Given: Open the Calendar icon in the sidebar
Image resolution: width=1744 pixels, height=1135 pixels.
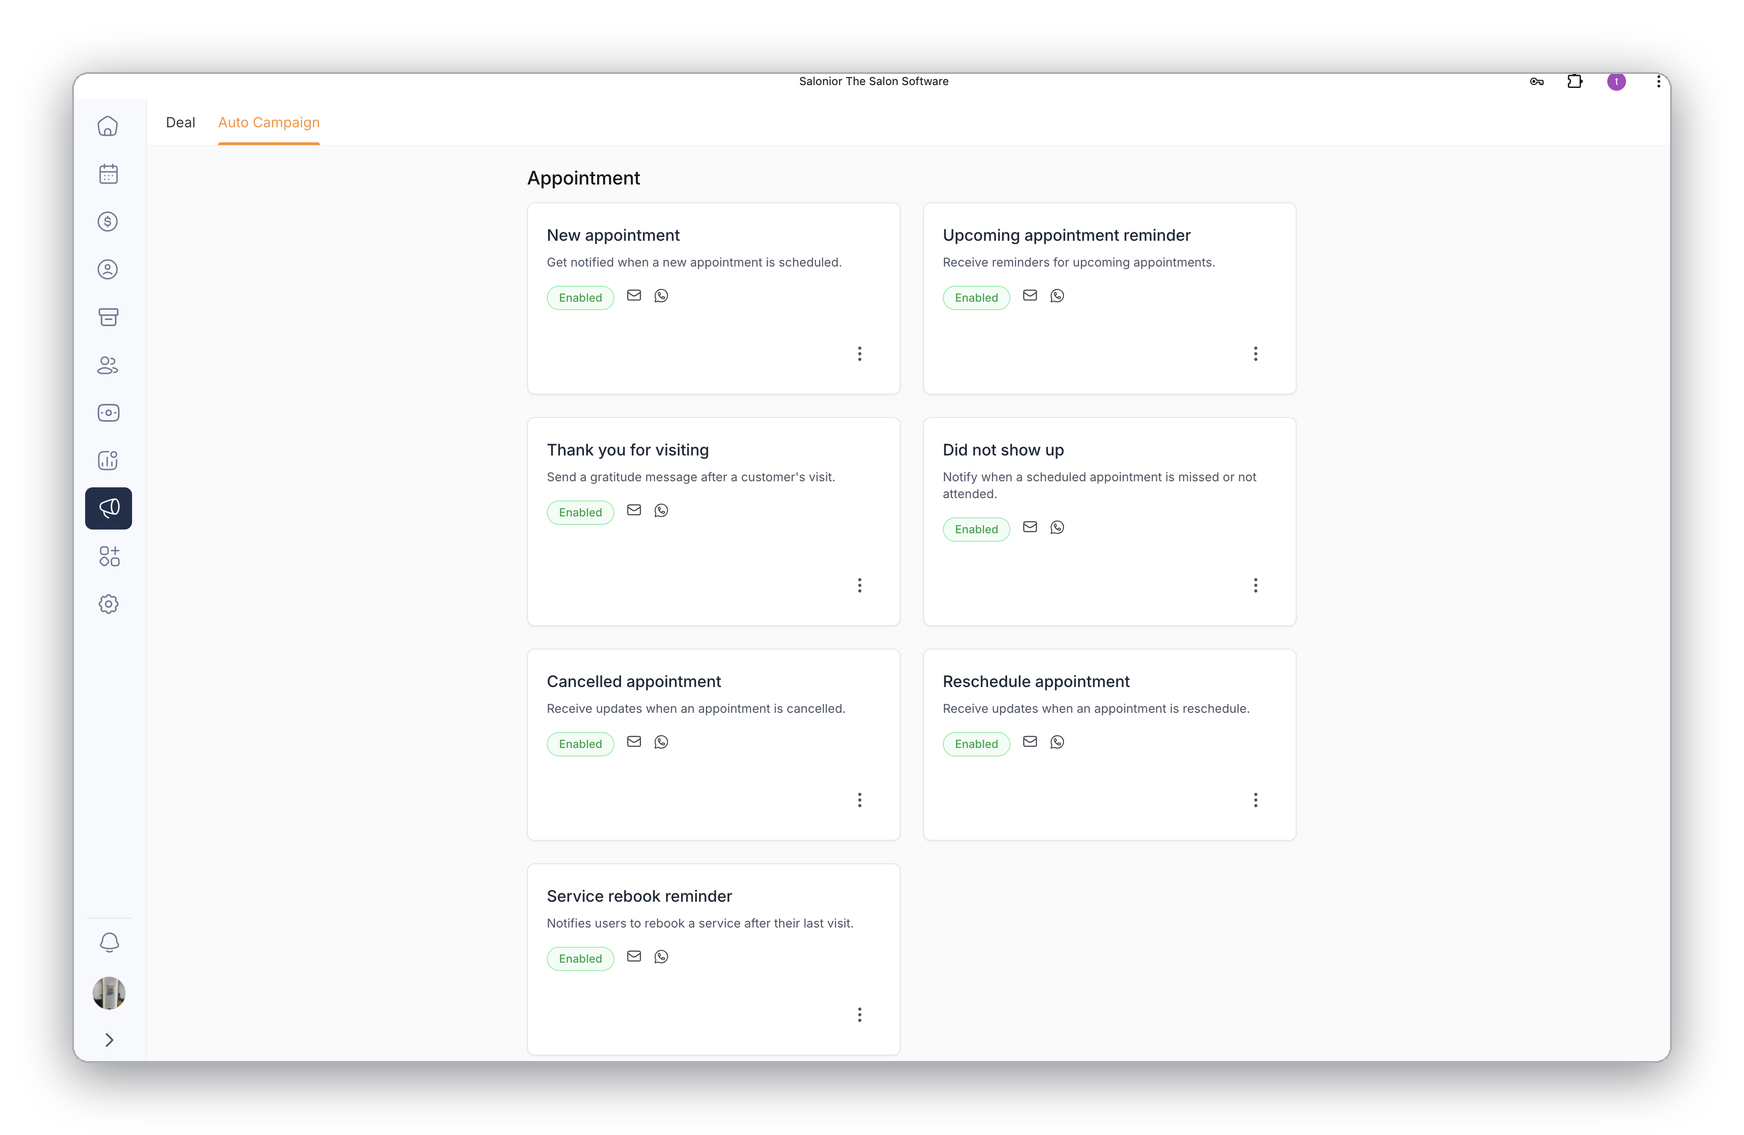Looking at the screenshot, I should click(108, 174).
